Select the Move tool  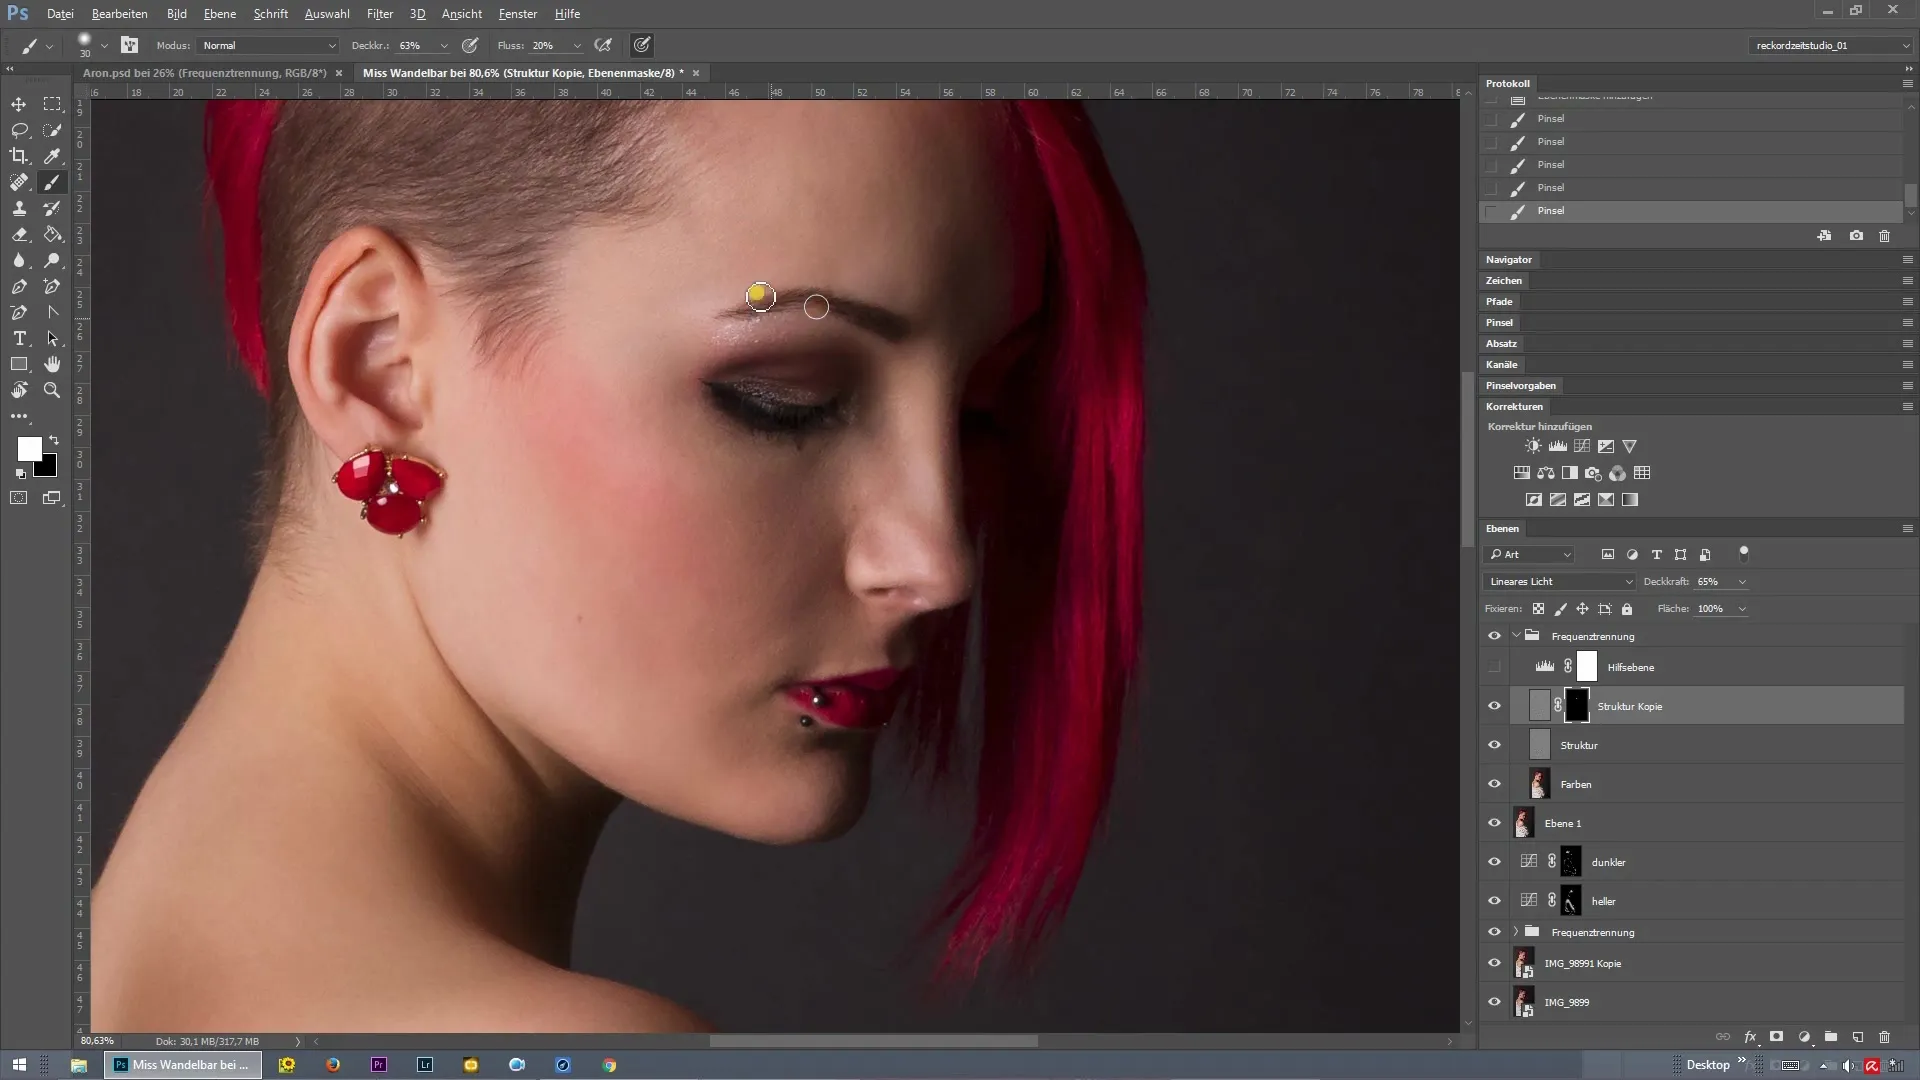pyautogui.click(x=19, y=104)
